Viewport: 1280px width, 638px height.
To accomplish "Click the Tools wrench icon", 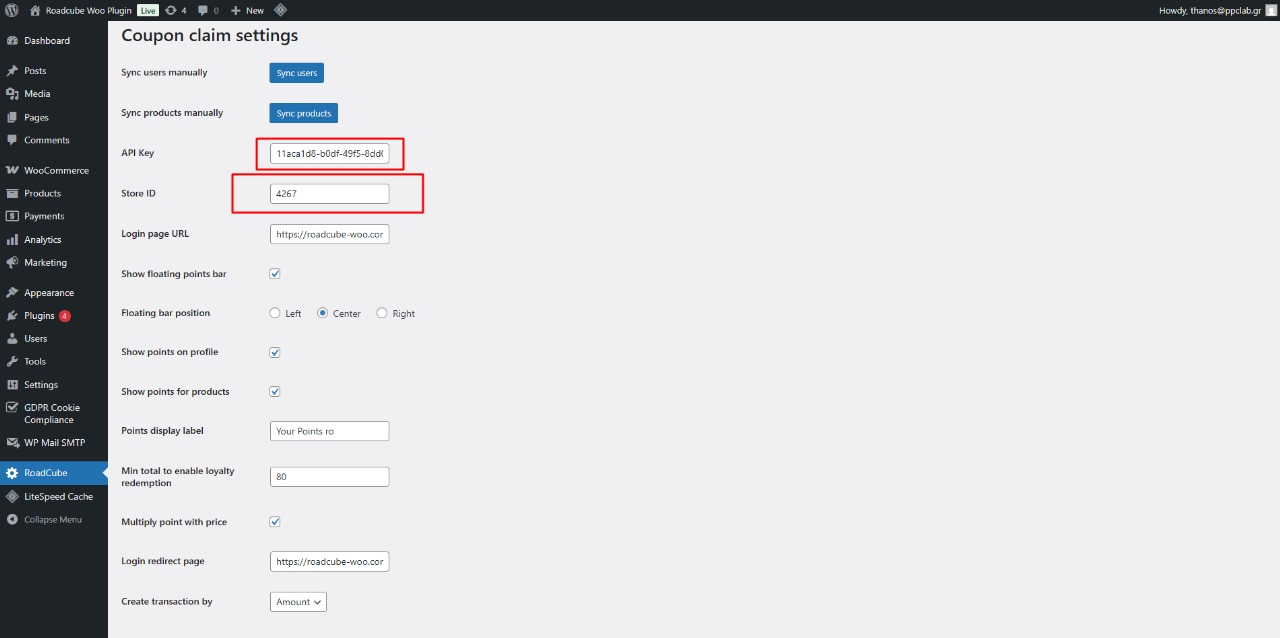I will pyautogui.click(x=12, y=362).
